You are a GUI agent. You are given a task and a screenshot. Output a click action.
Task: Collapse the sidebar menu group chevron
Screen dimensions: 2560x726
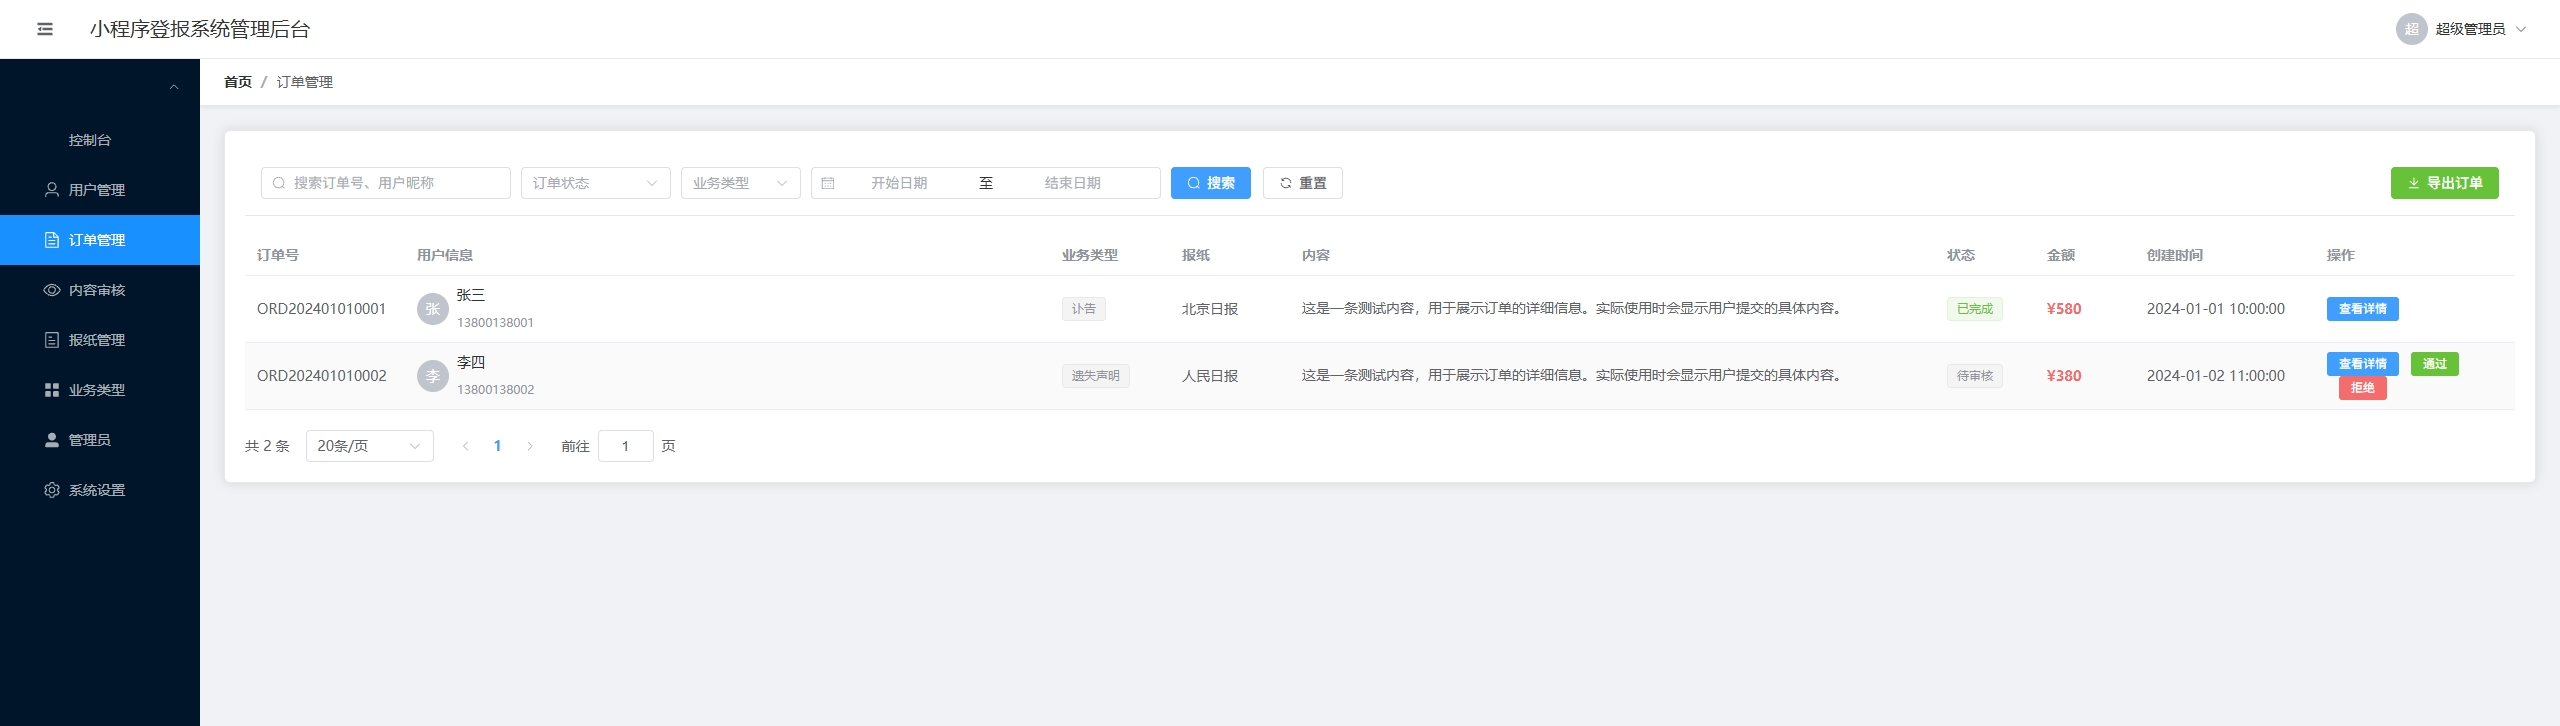pyautogui.click(x=174, y=88)
